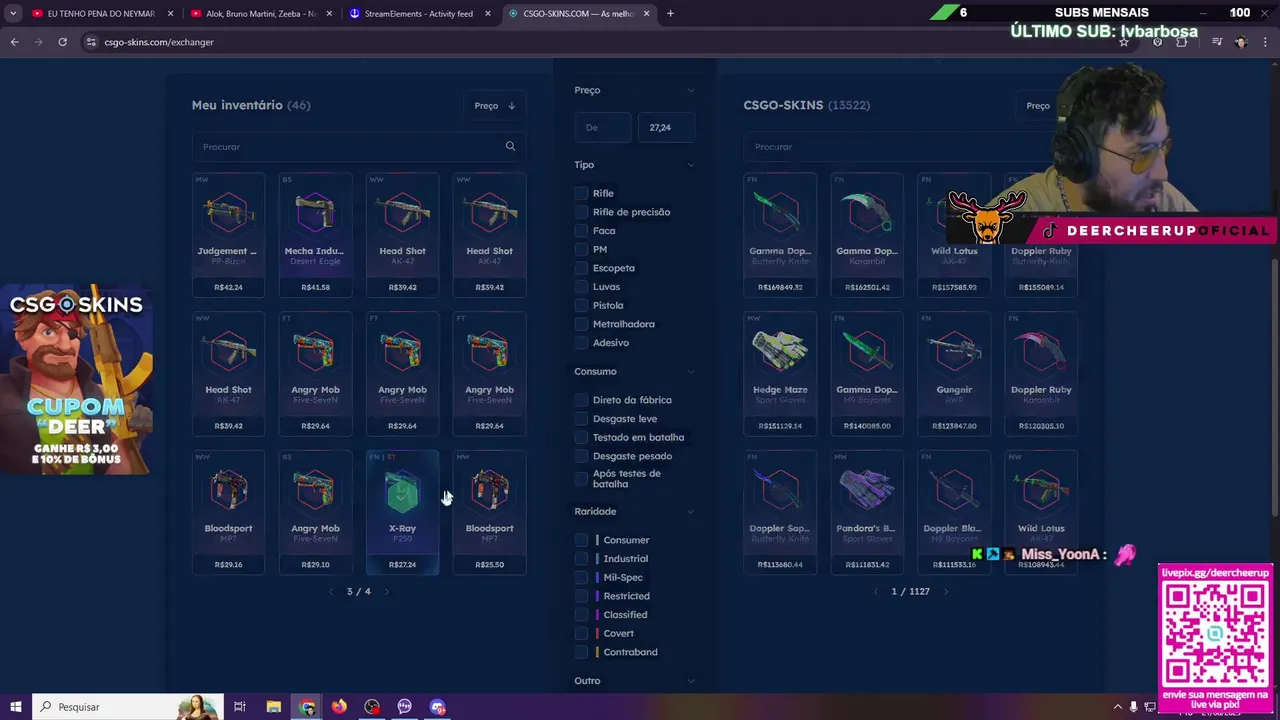Click the De minimum price field
This screenshot has width=1280, height=720.
pyautogui.click(x=603, y=128)
